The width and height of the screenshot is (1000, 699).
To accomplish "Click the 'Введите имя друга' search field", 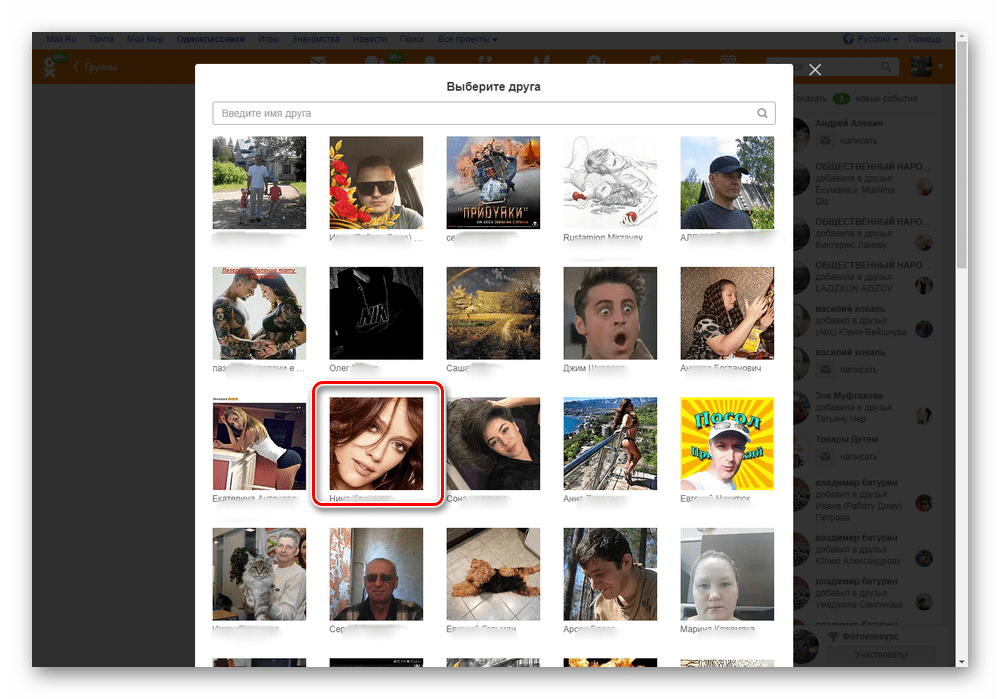I will (x=494, y=113).
